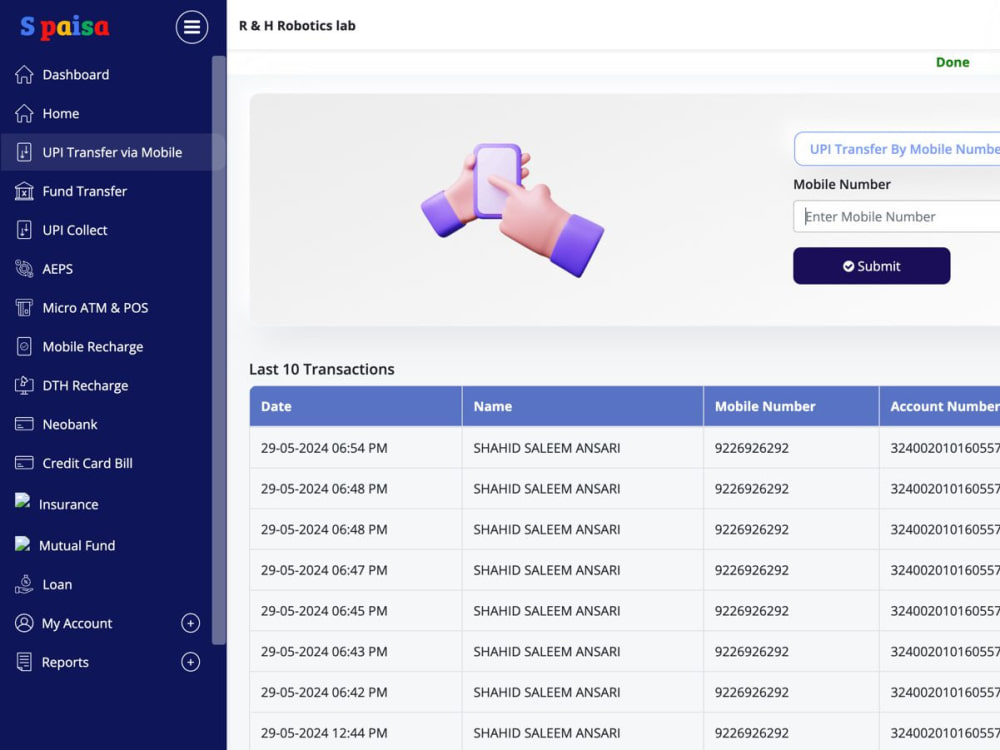Click the Home house icon
Image resolution: width=1000 pixels, height=750 pixels.
24,114
